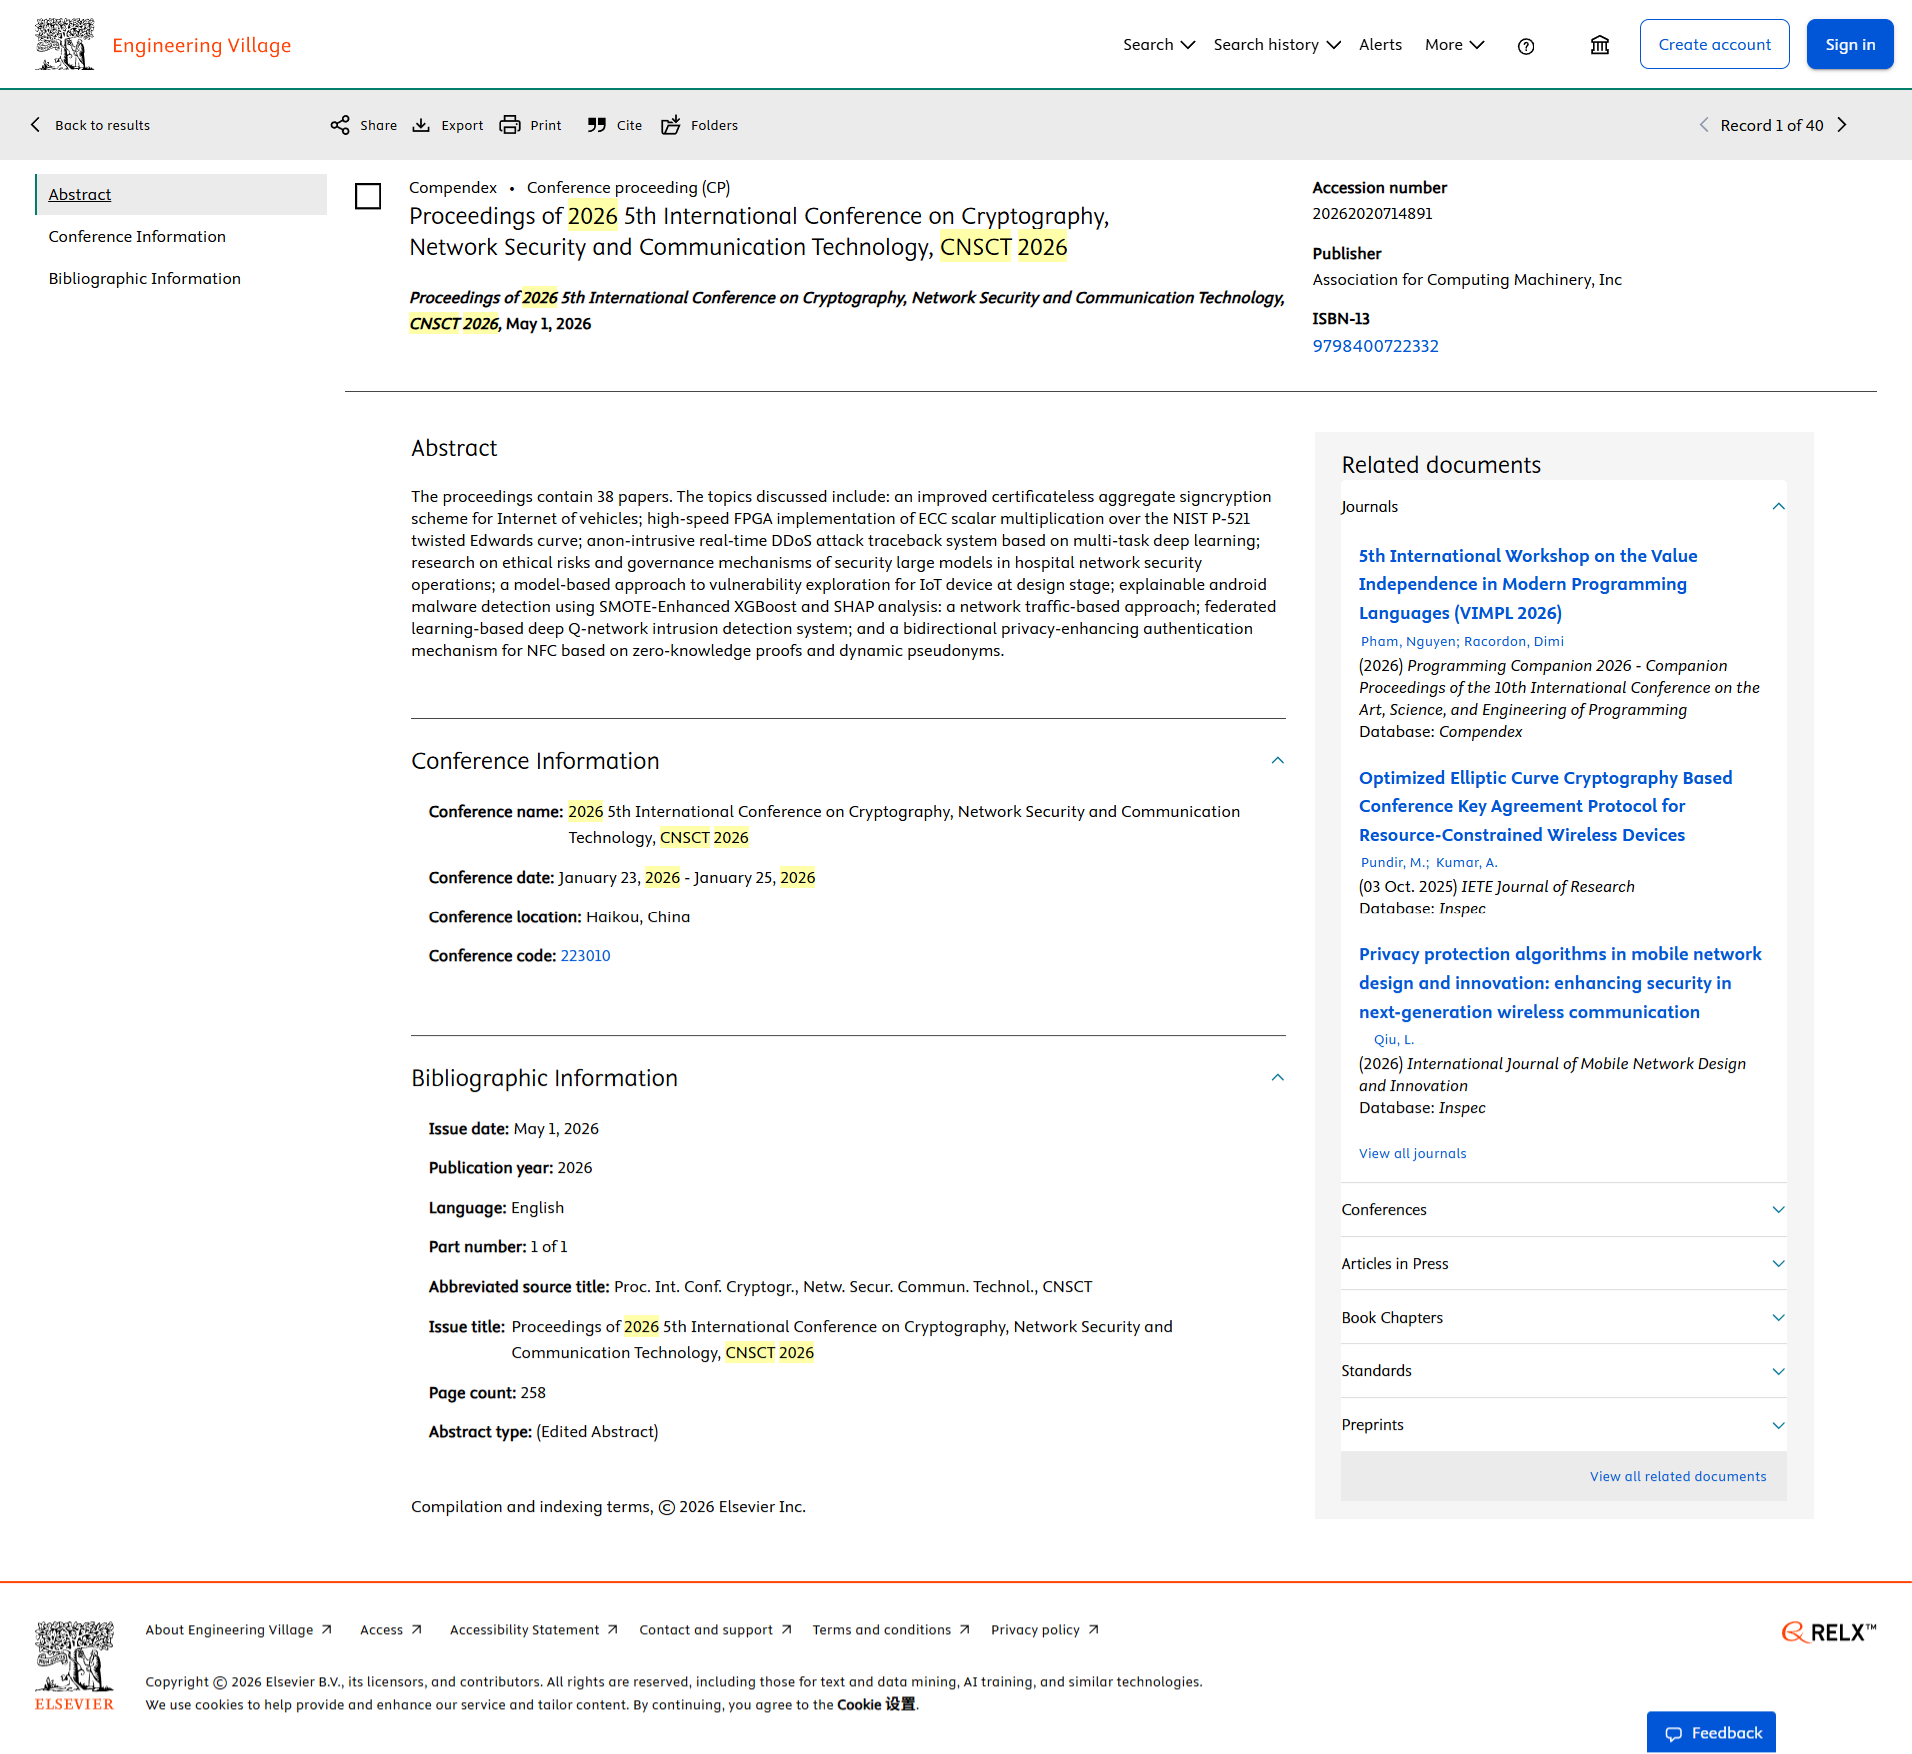The image size is (1912, 1754).
Task: Open the More dropdown menu
Action: click(x=1455, y=45)
